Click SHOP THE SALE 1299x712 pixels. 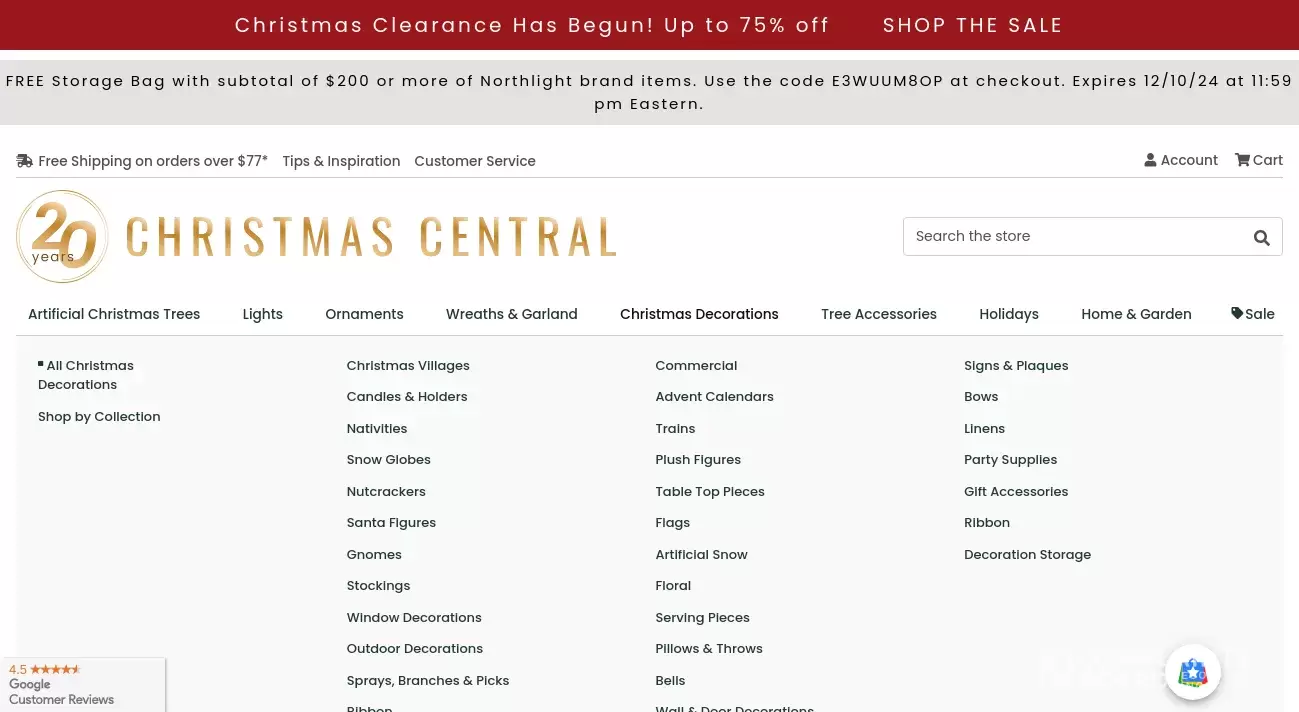[x=972, y=25]
